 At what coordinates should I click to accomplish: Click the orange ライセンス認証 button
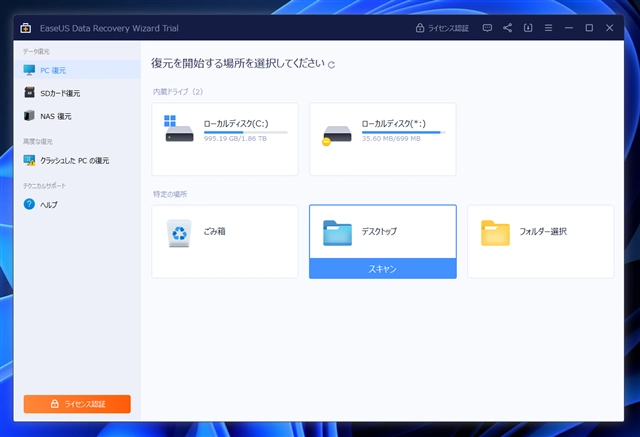(77, 404)
